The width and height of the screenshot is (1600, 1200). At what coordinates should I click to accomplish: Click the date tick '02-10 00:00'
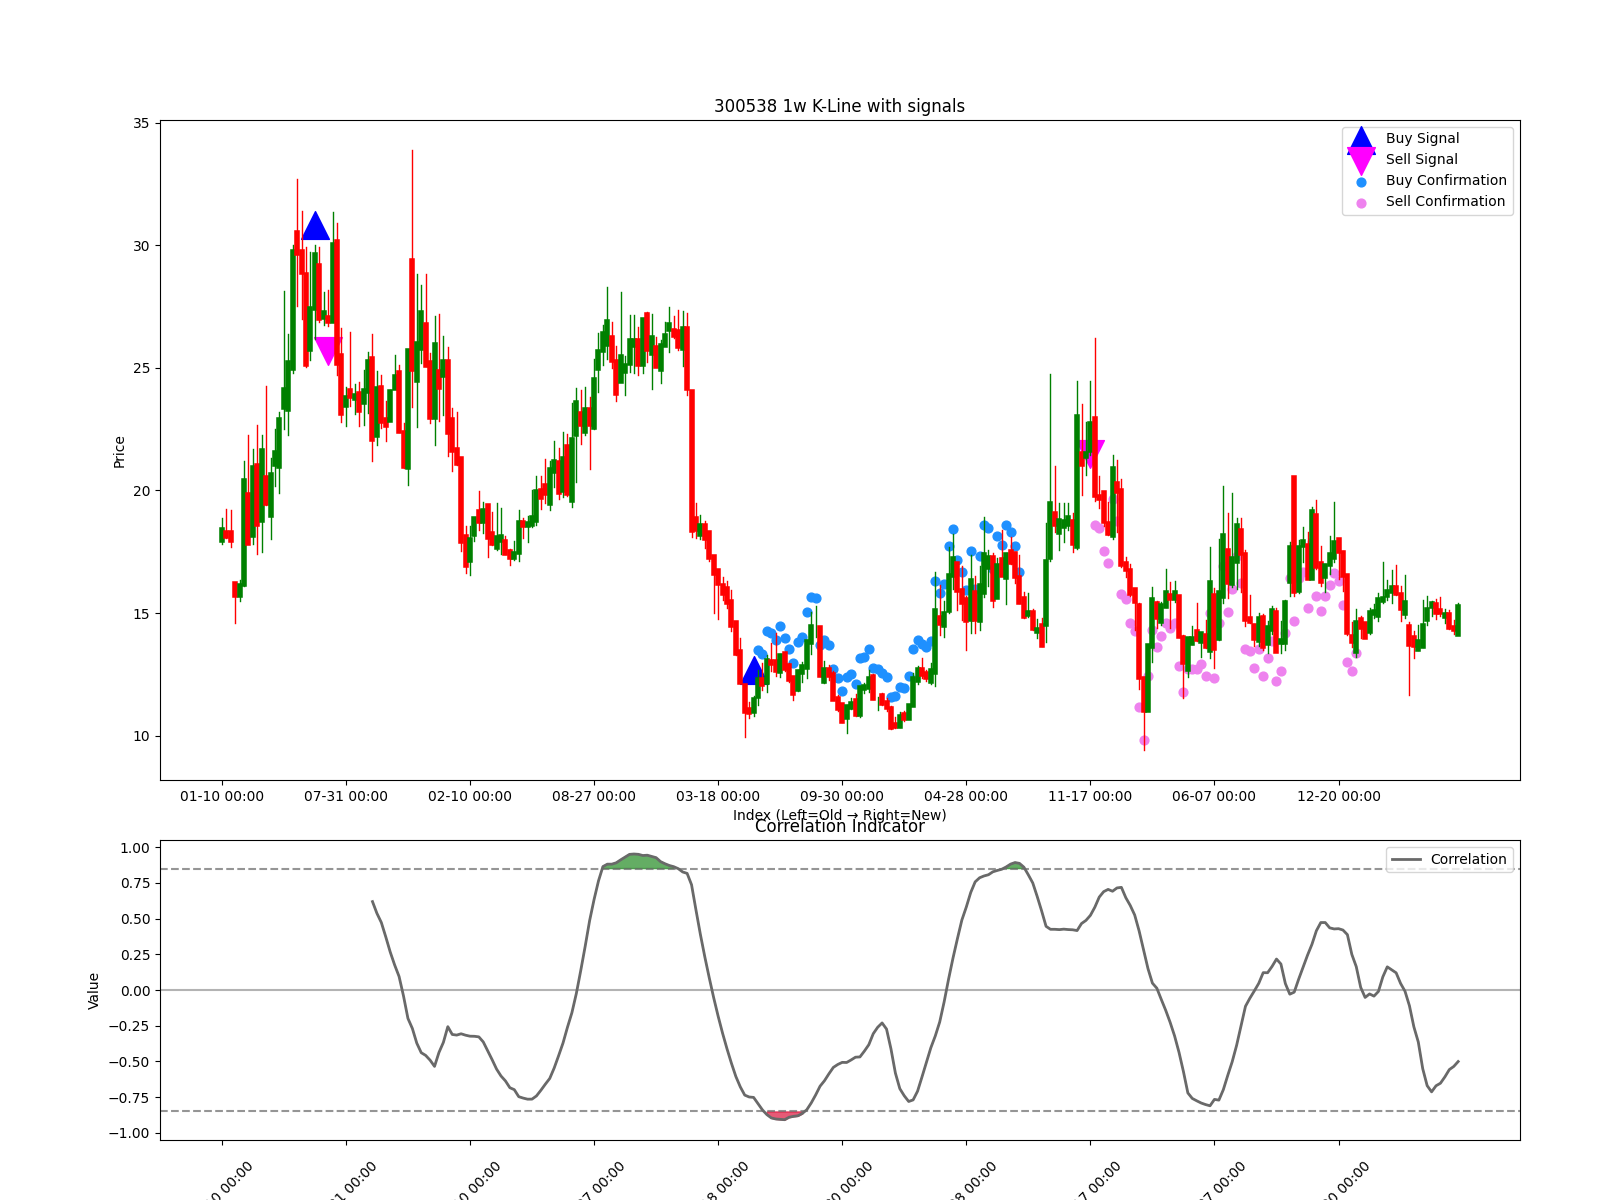[x=470, y=797]
